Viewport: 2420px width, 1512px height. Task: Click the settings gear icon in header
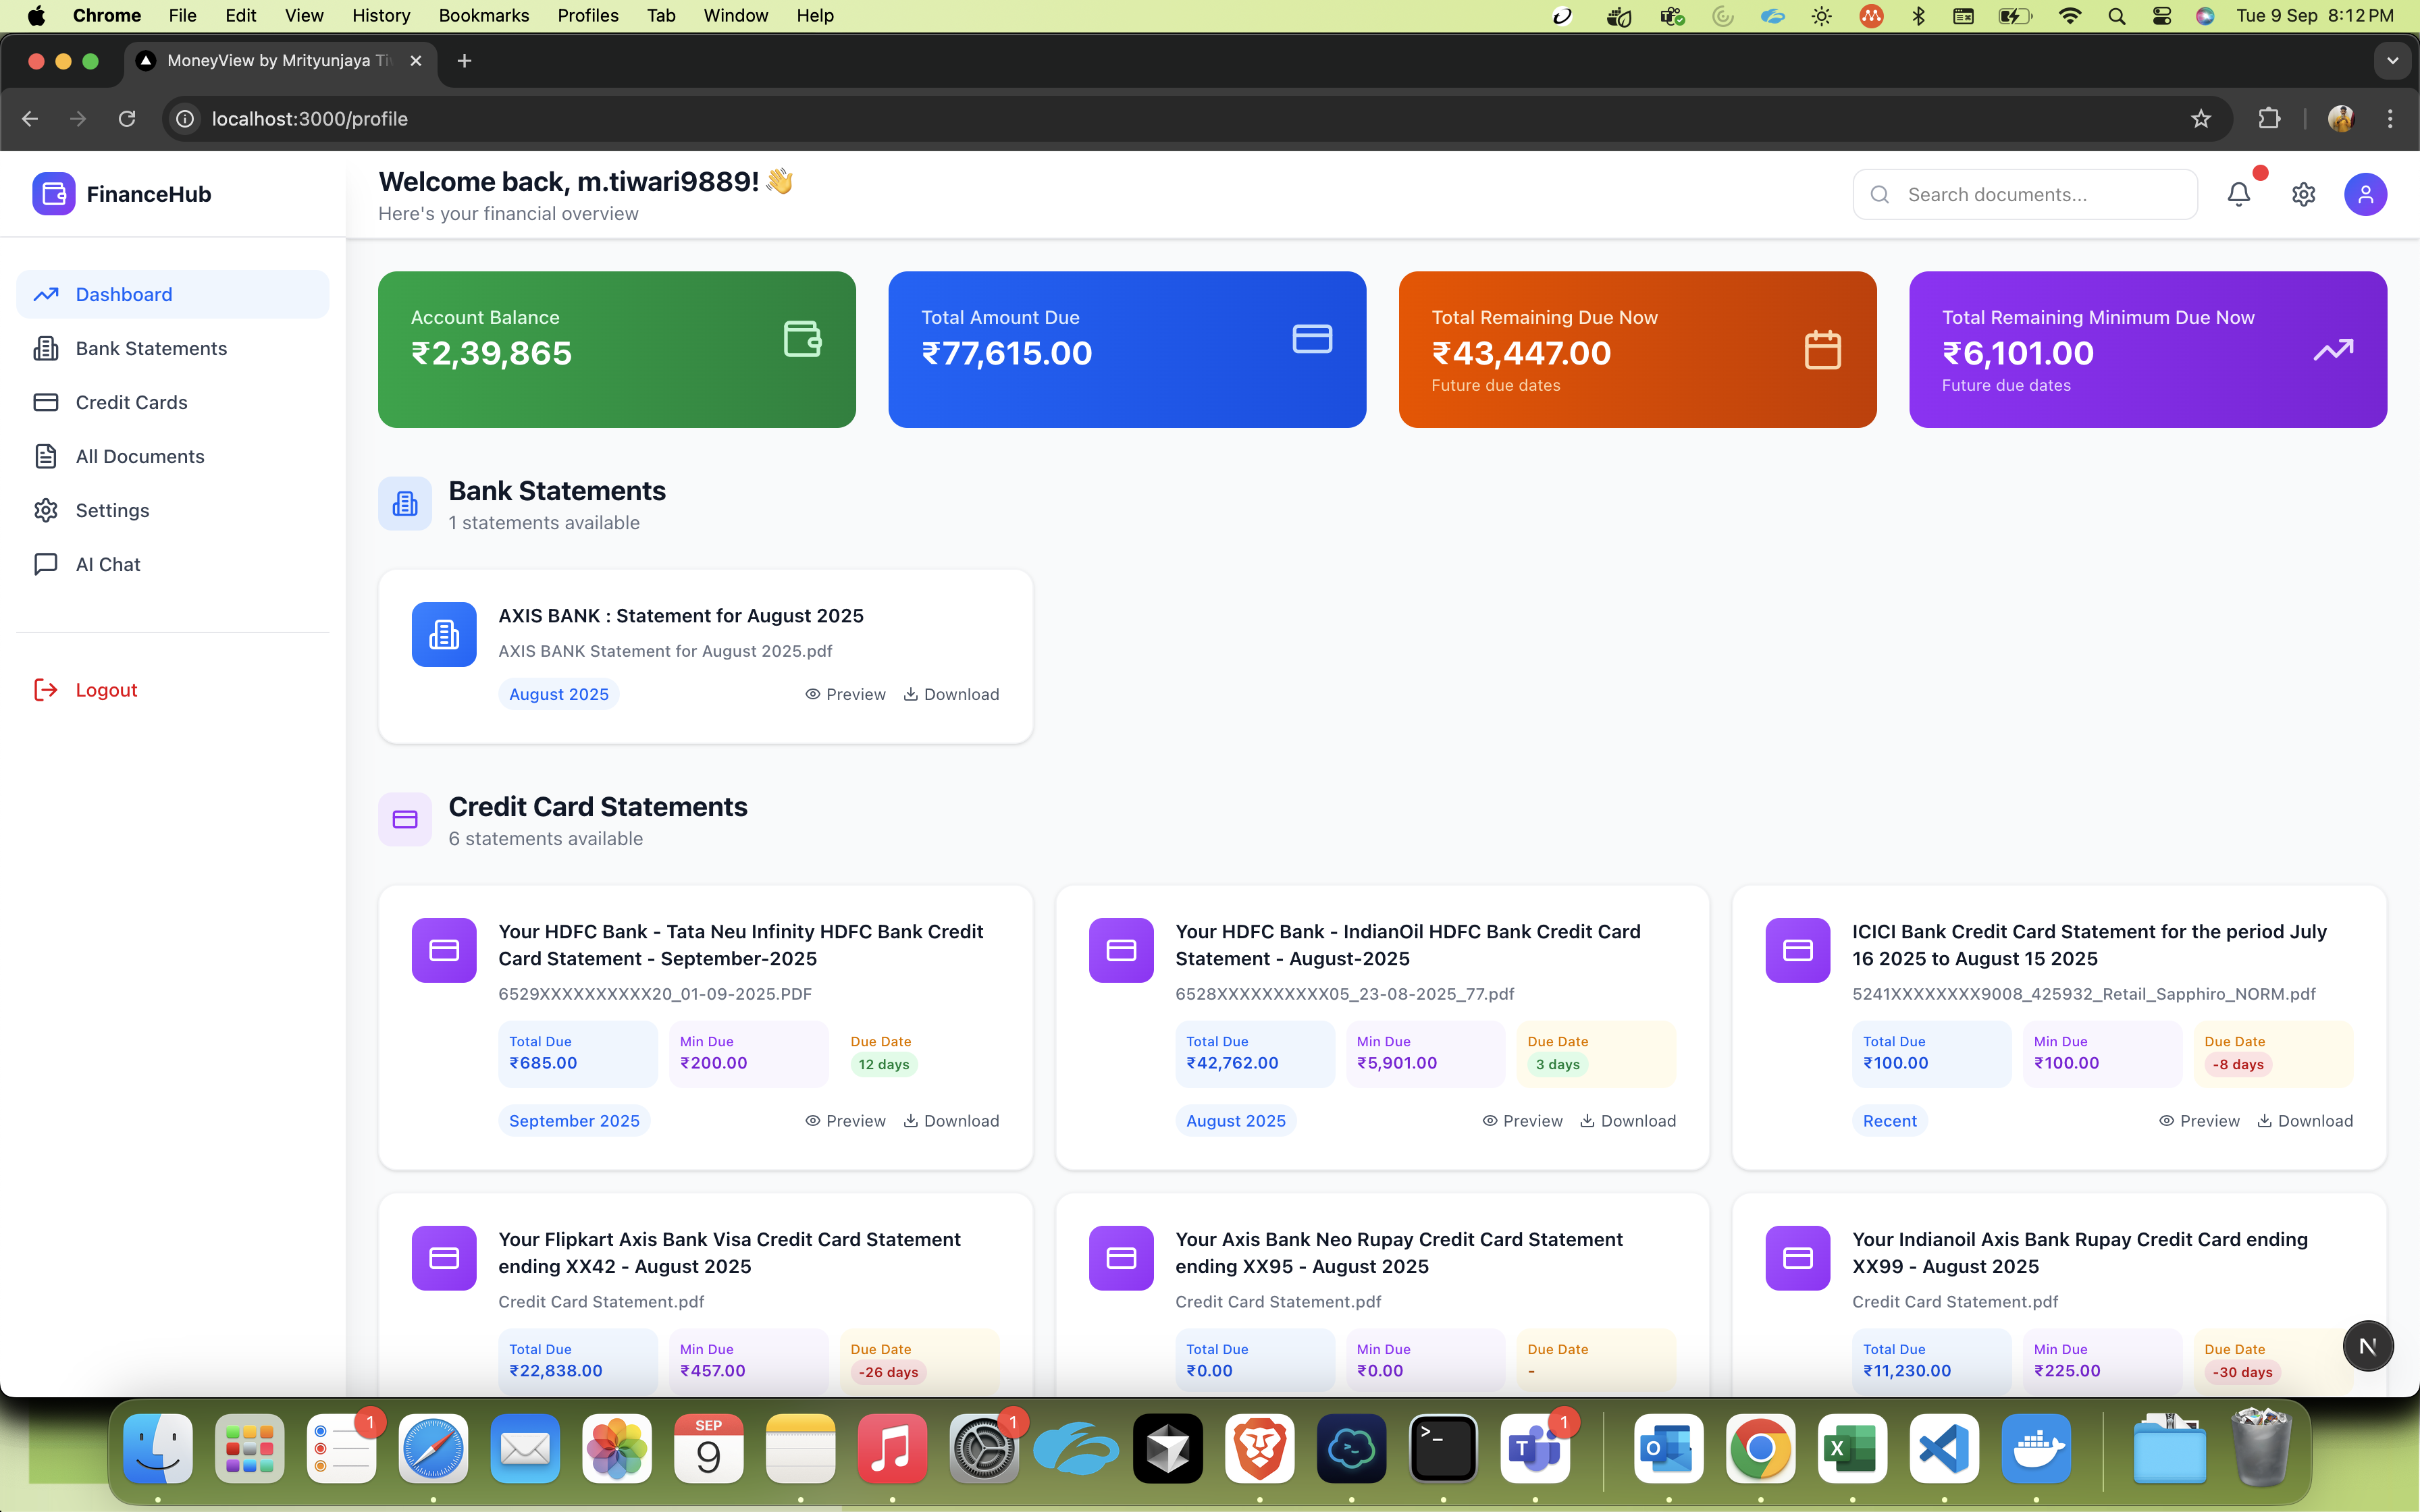pos(2304,194)
